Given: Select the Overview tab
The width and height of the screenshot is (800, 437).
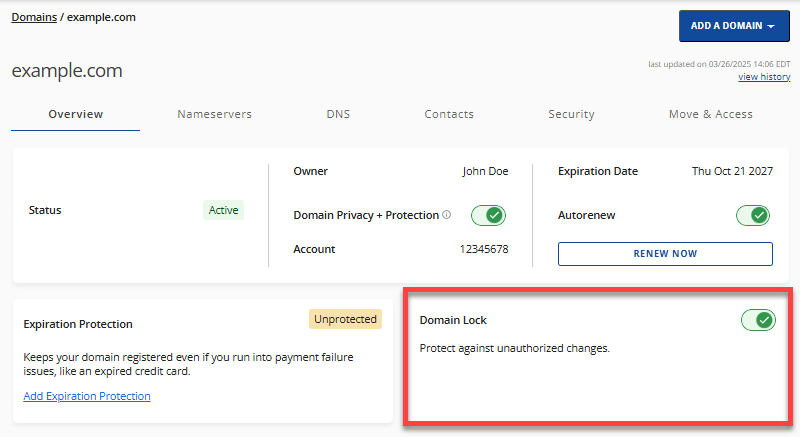Looking at the screenshot, I should click(76, 114).
